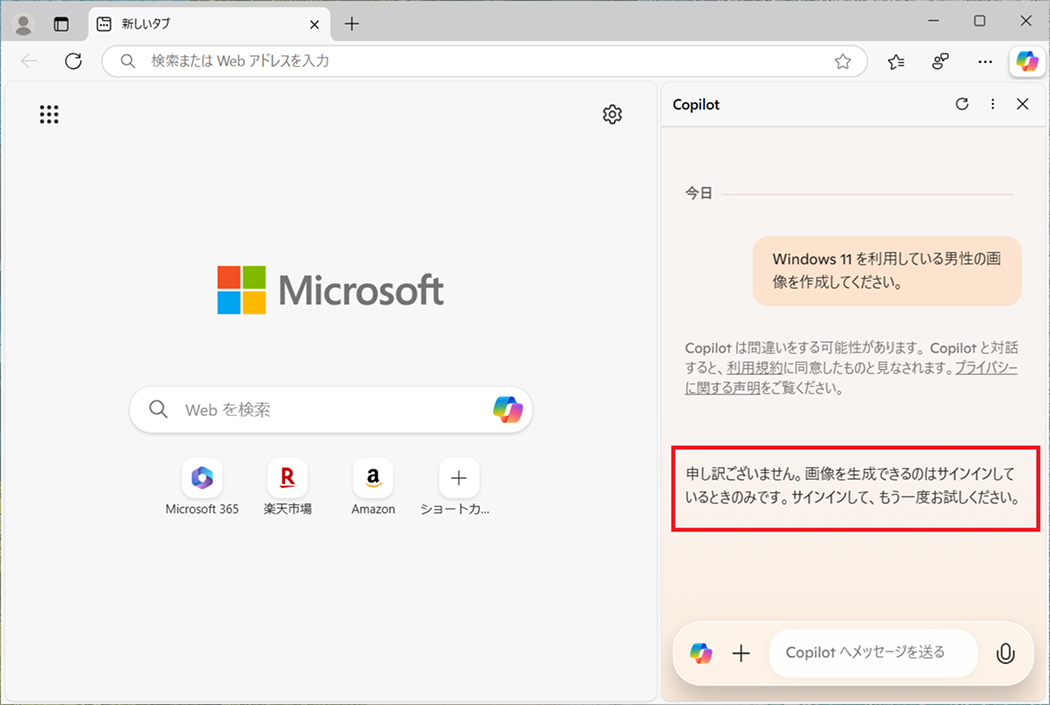Open the プライバシーに関する声明 link
The height and width of the screenshot is (705, 1050).
tap(851, 378)
